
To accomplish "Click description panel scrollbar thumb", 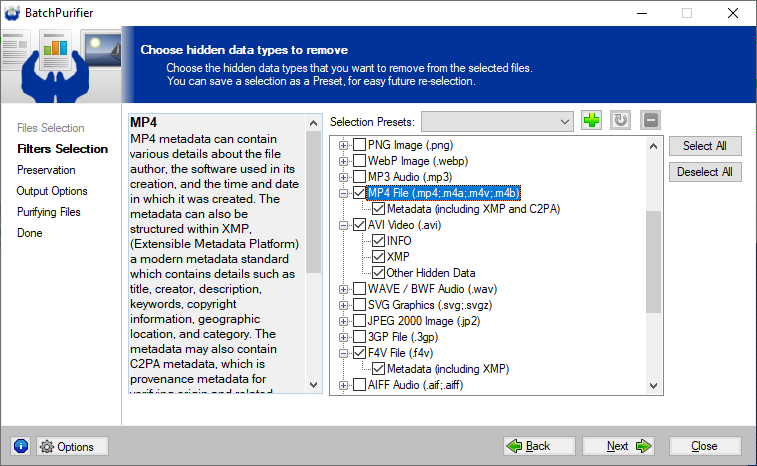I will (x=313, y=202).
